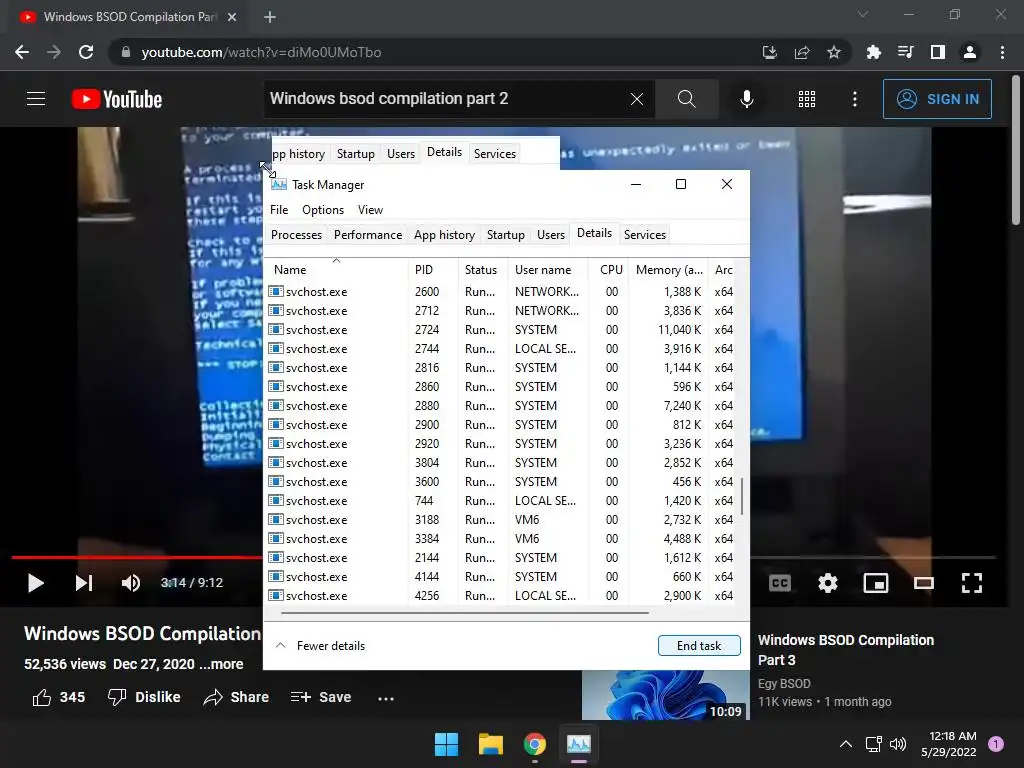
Task: Toggle closed captions on video
Action: 780,583
